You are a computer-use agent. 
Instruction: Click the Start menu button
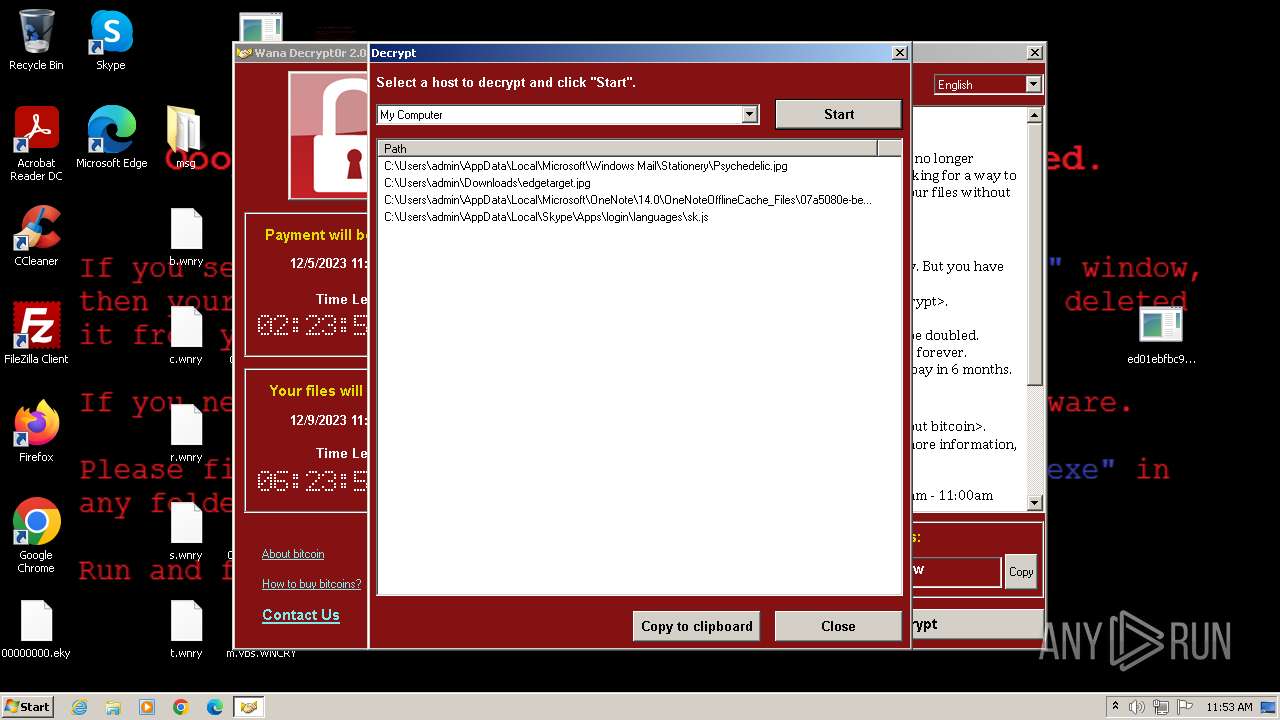click(x=28, y=707)
